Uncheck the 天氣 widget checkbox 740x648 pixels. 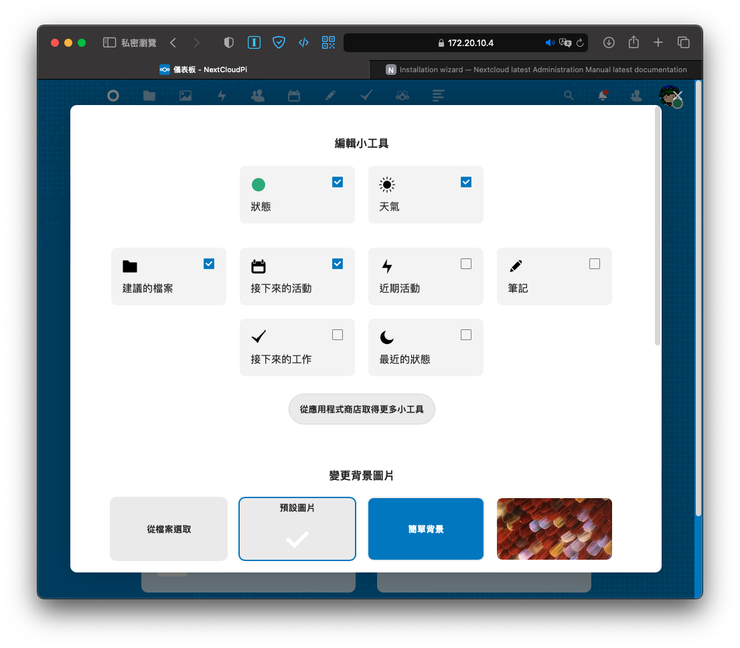point(466,182)
